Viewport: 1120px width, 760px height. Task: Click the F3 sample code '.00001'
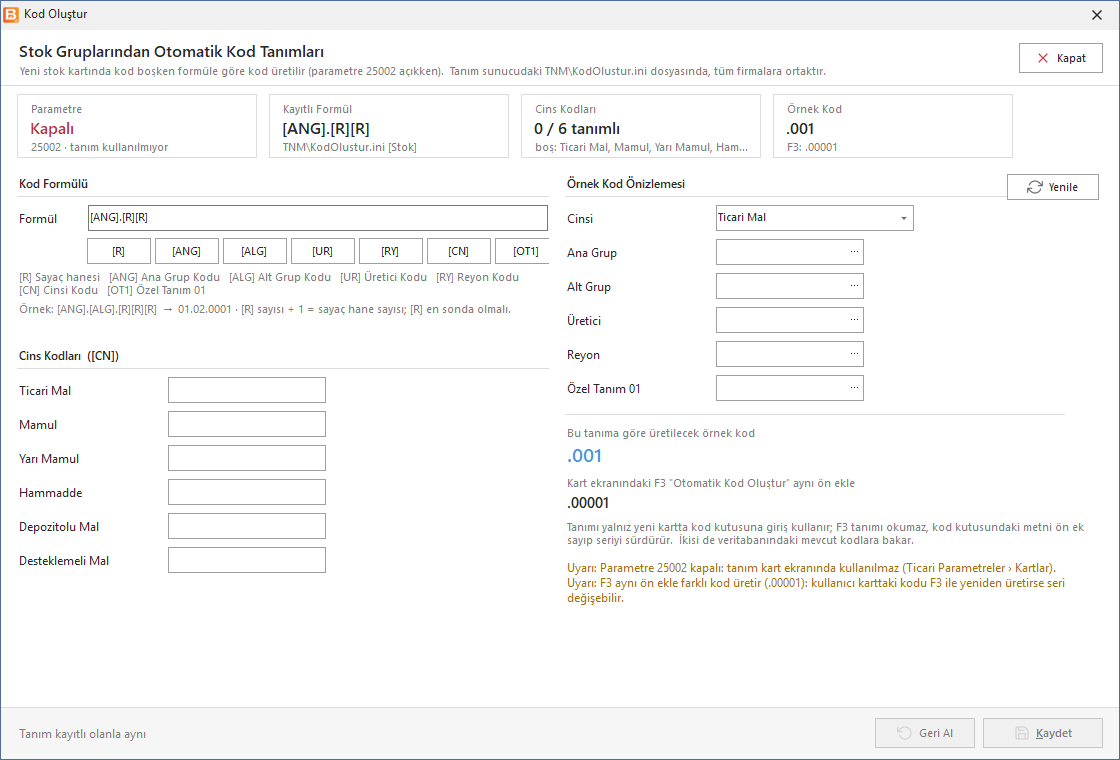click(x=588, y=503)
